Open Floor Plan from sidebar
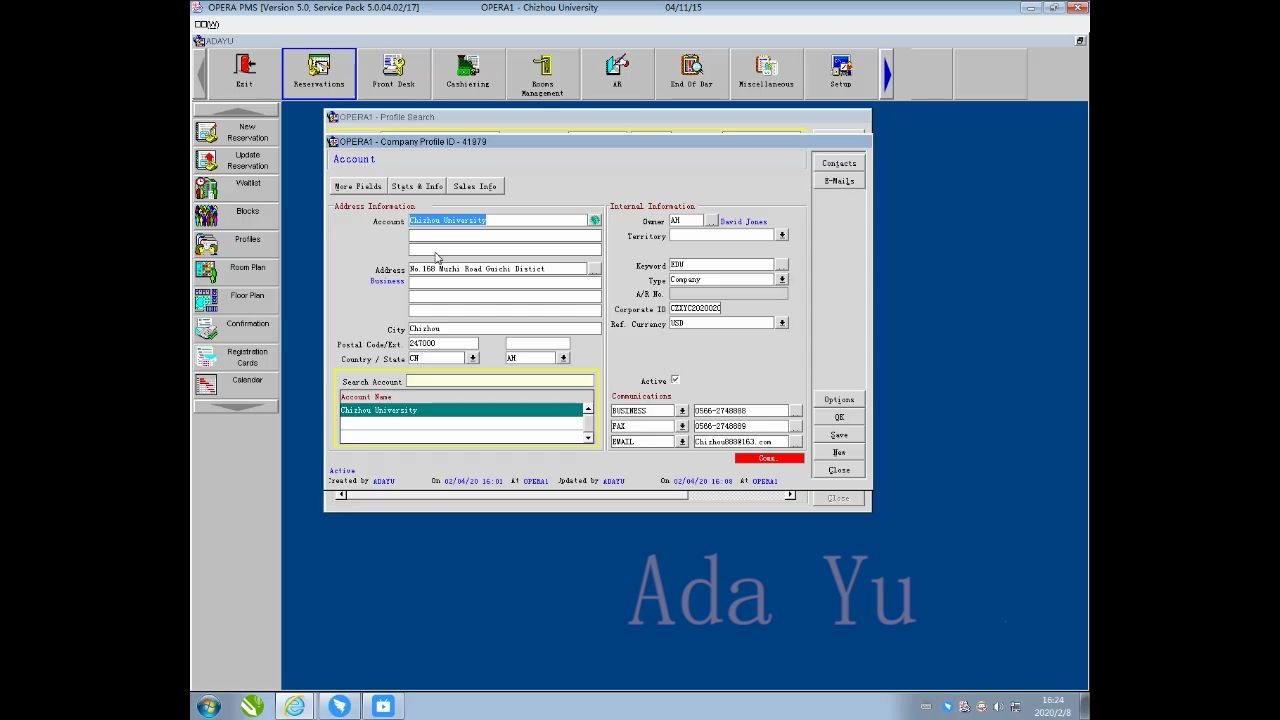The height and width of the screenshot is (720, 1280). [236, 300]
